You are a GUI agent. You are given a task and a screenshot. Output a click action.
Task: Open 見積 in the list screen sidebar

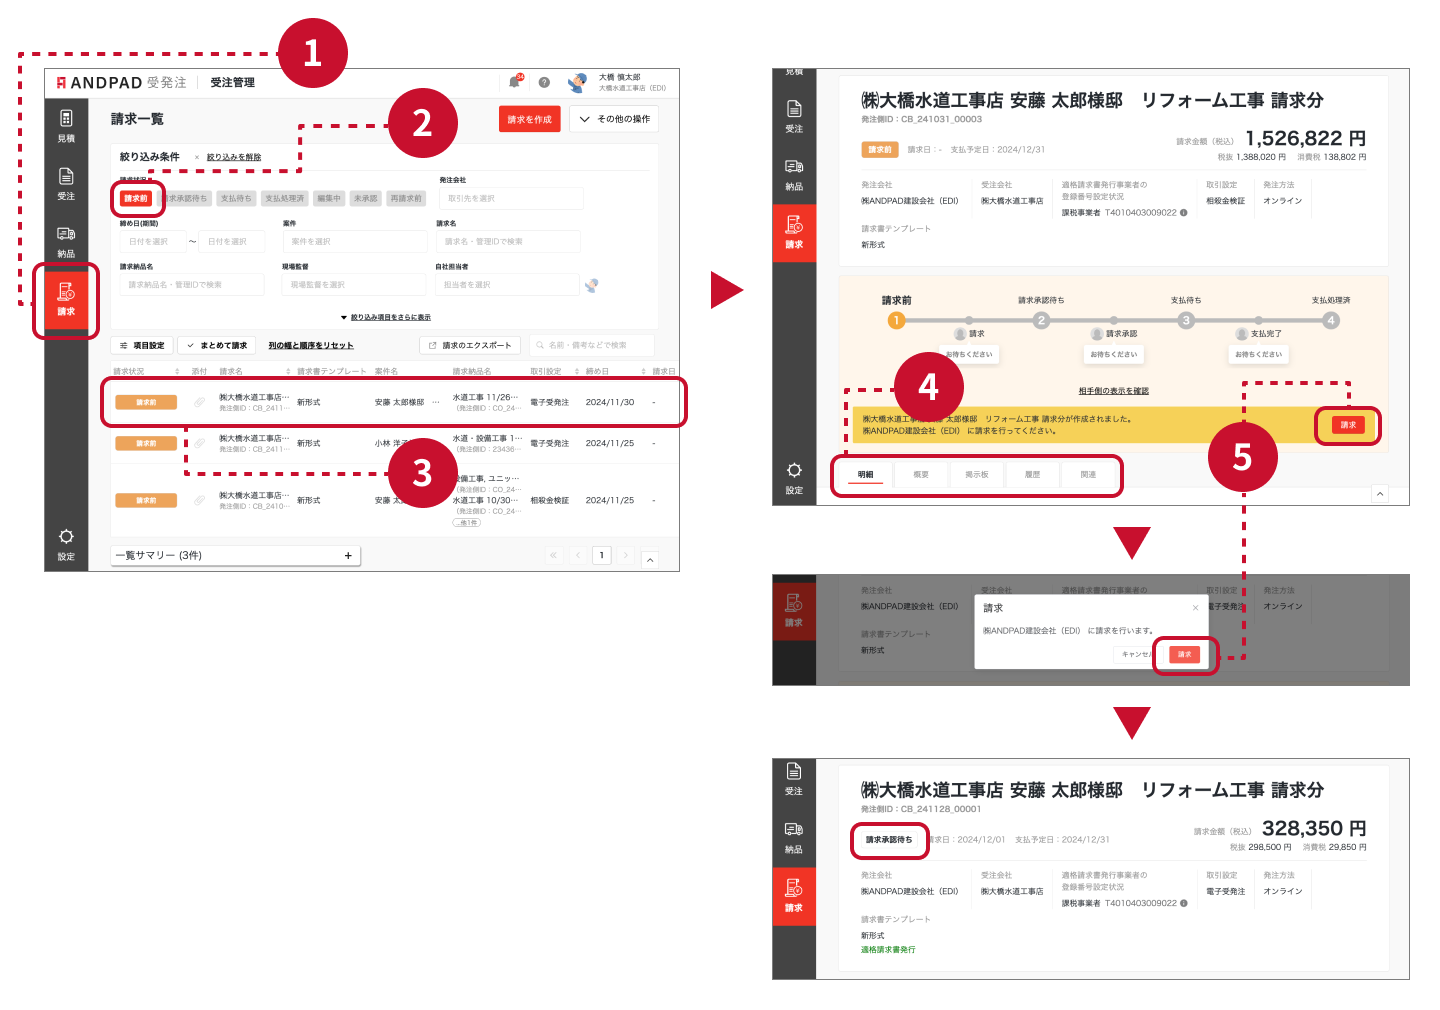pyautogui.click(x=66, y=126)
